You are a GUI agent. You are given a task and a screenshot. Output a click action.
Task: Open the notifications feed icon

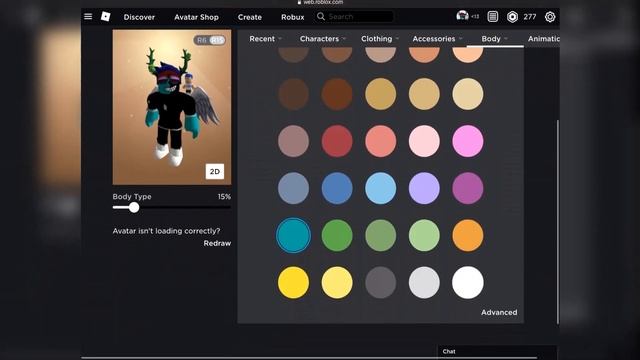(x=493, y=17)
